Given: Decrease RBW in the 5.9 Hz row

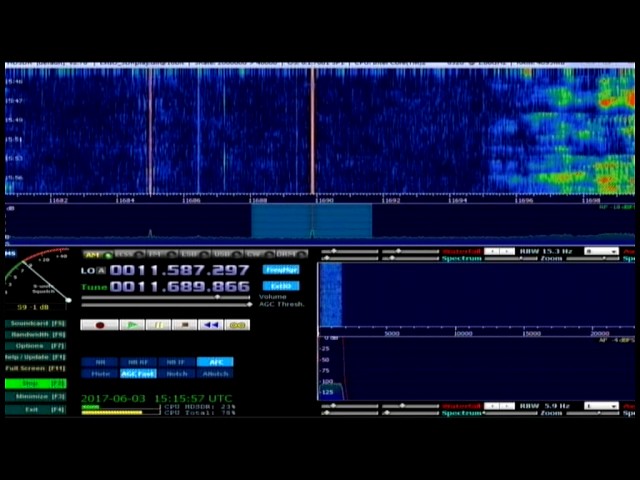Looking at the screenshot, I should (x=492, y=406).
